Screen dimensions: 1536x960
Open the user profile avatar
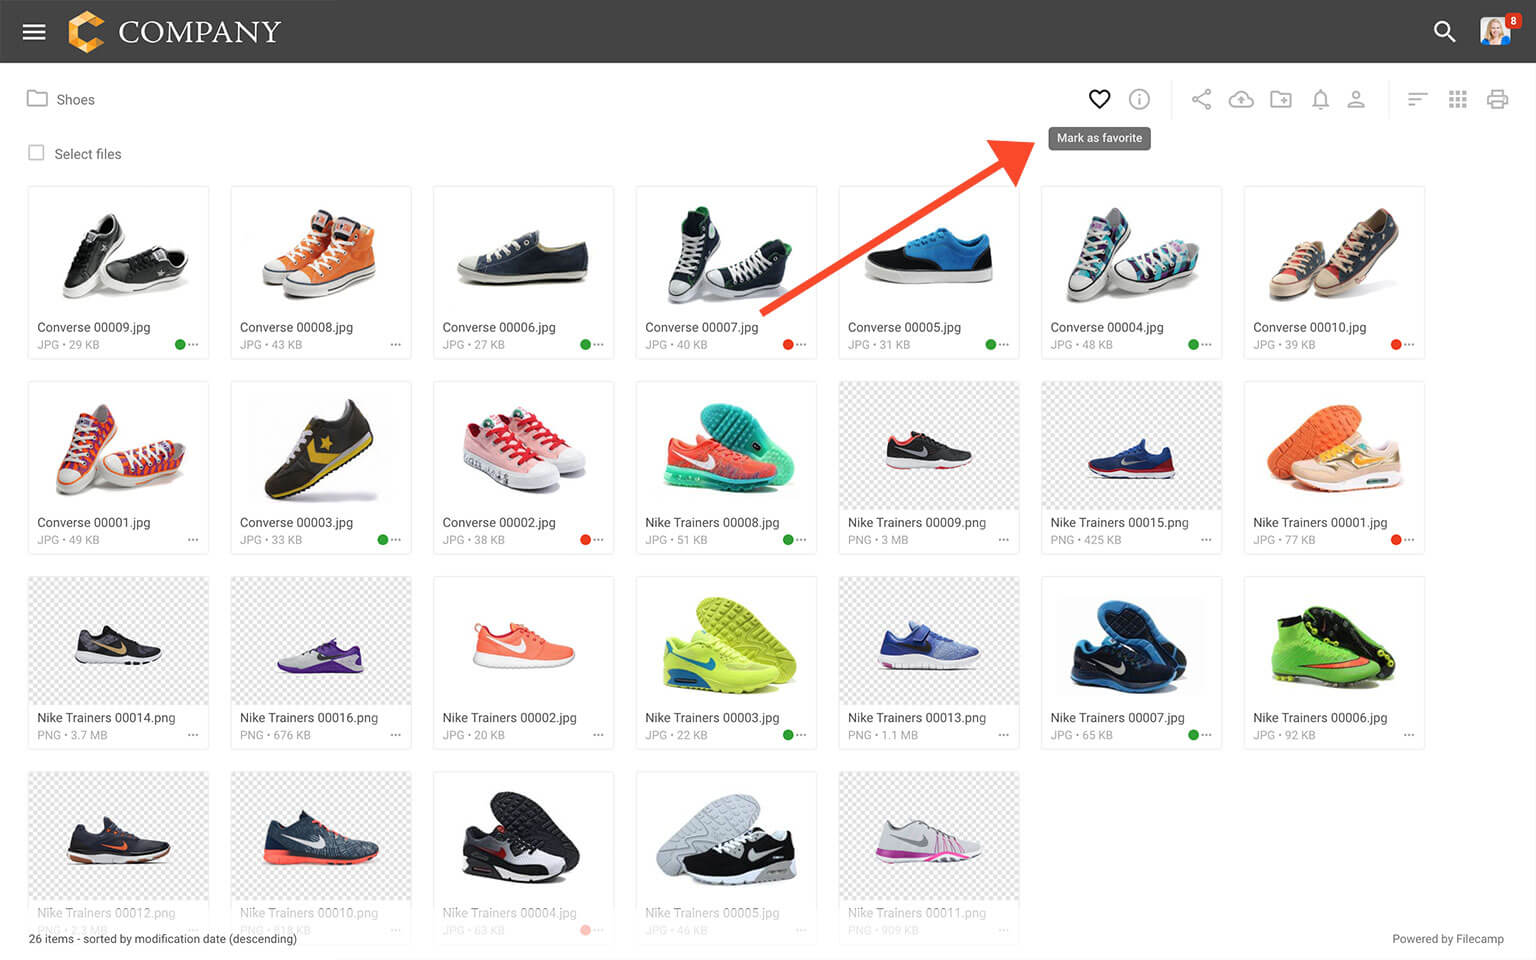(1495, 32)
